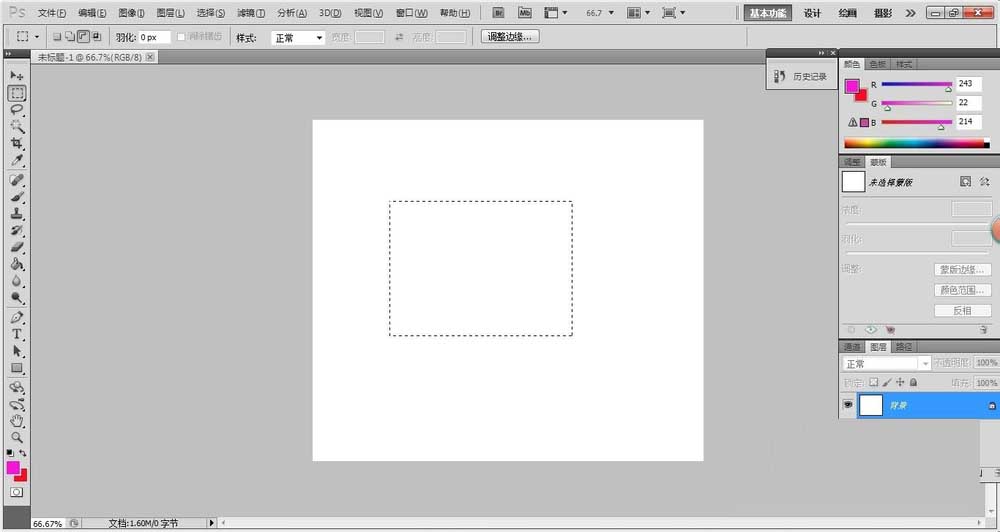This screenshot has height=532, width=1000.
Task: Toggle lock all
Action: [913, 383]
